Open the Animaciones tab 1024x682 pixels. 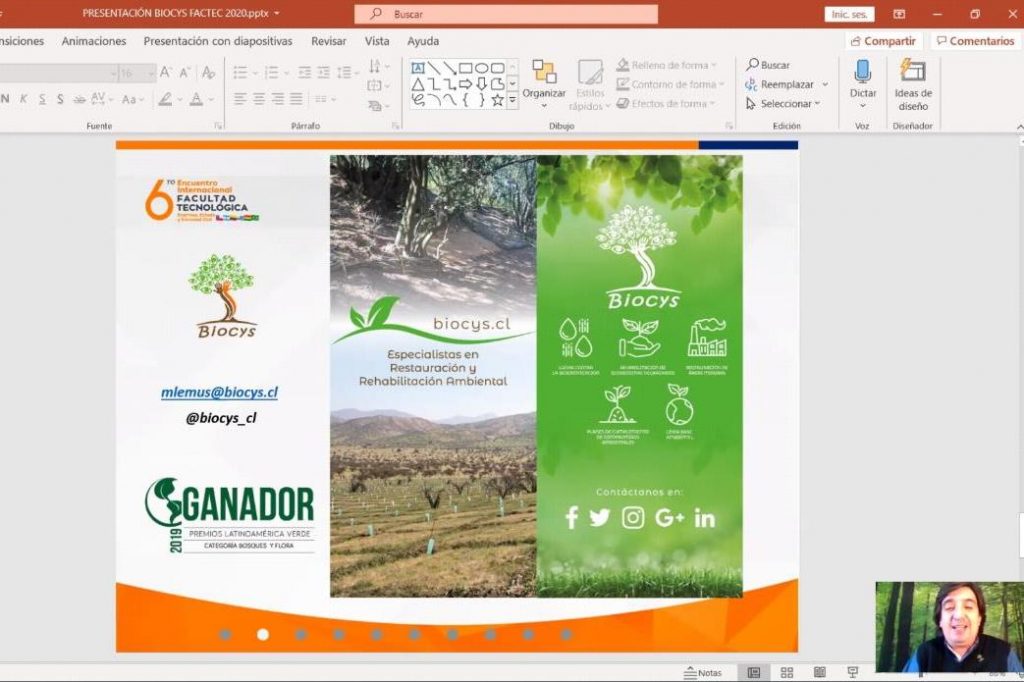pyautogui.click(x=94, y=41)
